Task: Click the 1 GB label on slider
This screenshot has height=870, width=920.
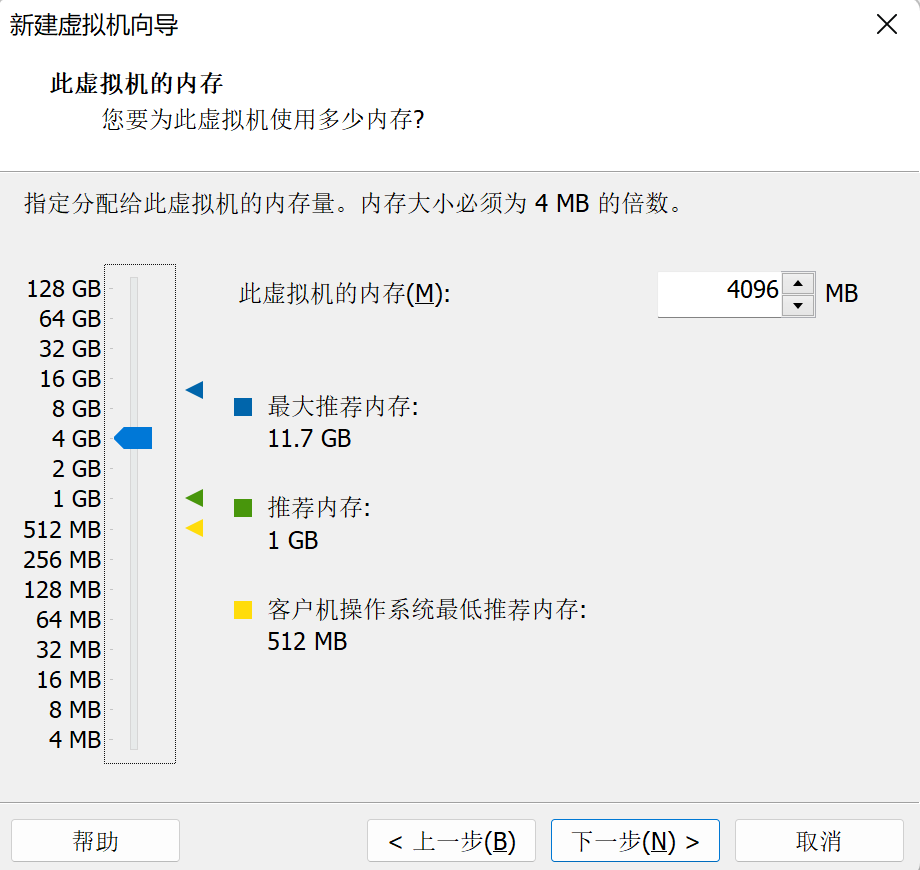Action: [77, 499]
